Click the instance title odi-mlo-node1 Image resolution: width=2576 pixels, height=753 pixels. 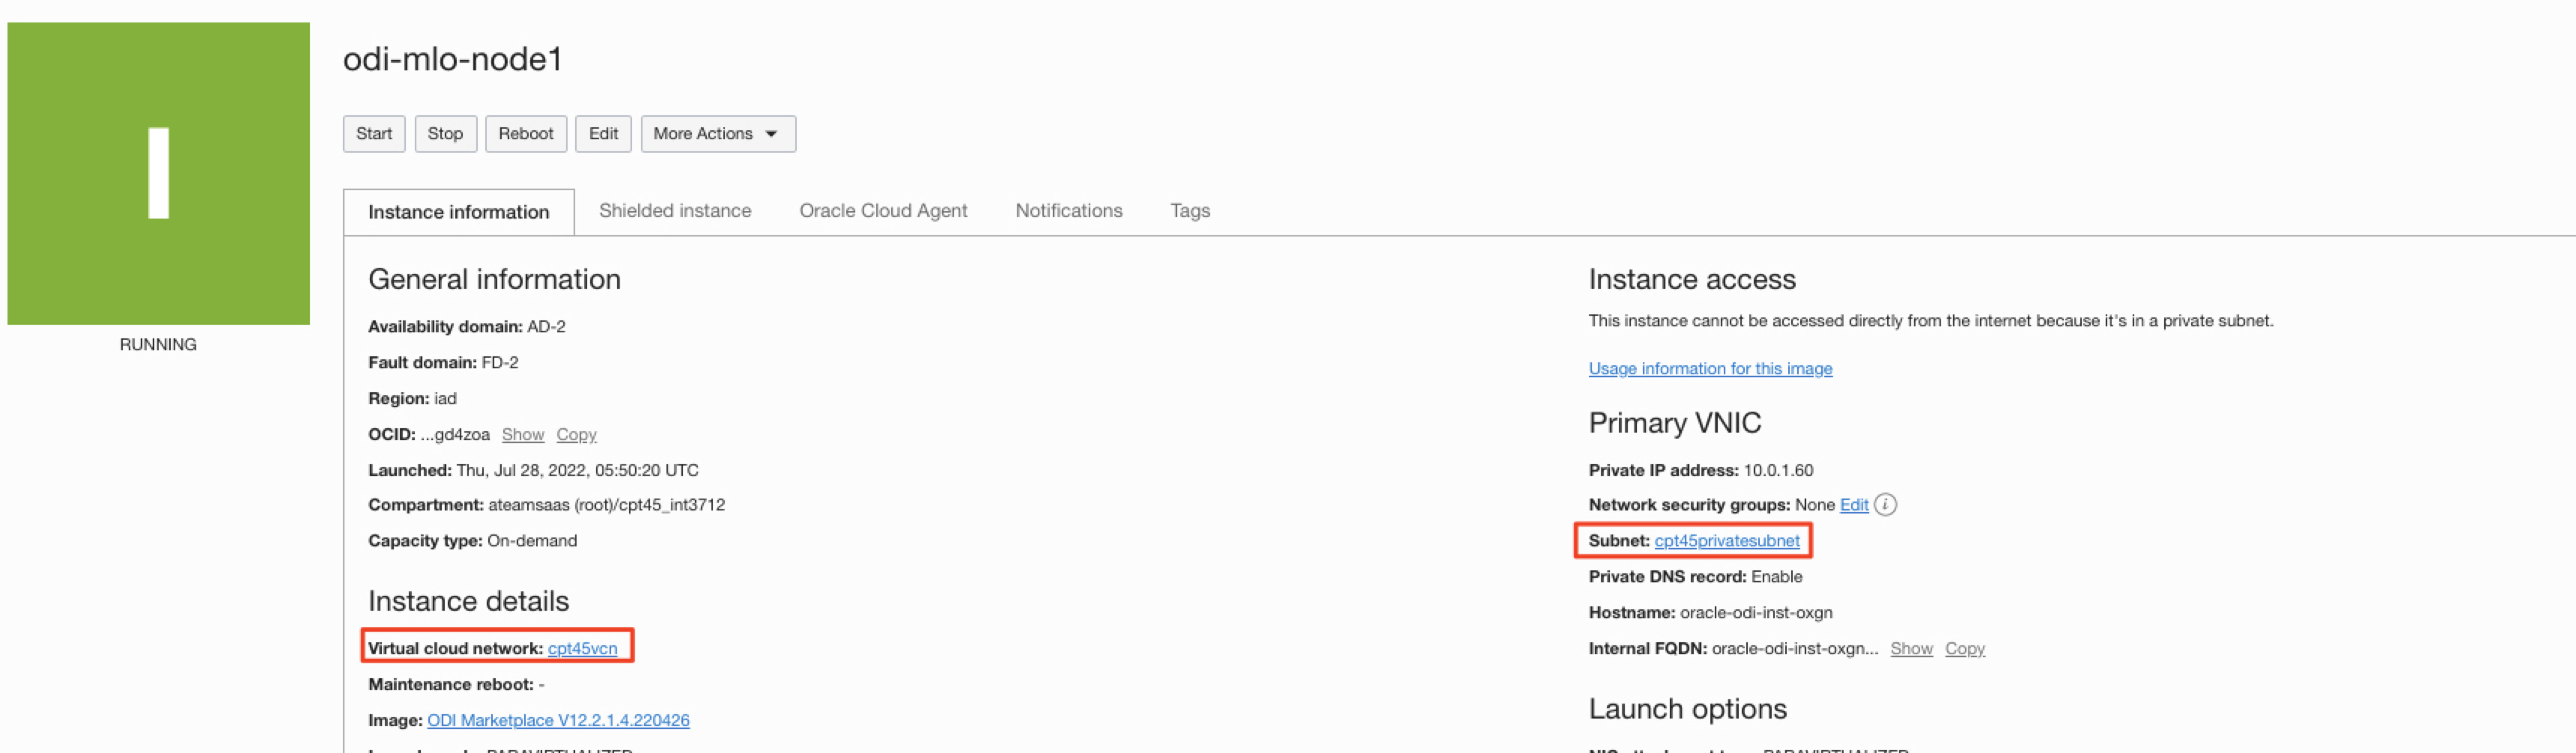452,59
